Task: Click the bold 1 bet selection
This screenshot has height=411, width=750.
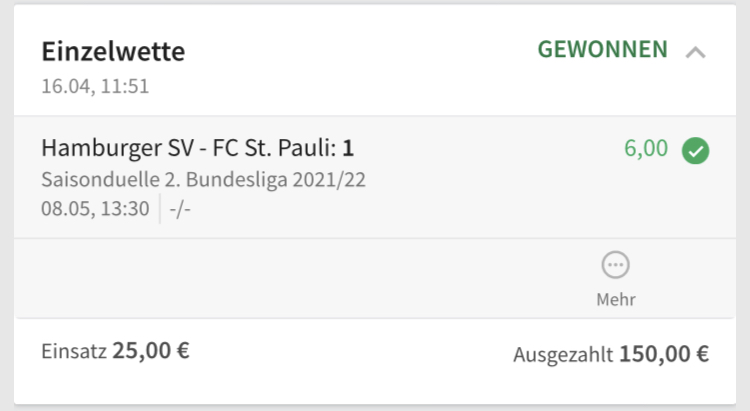Action: click(x=348, y=148)
